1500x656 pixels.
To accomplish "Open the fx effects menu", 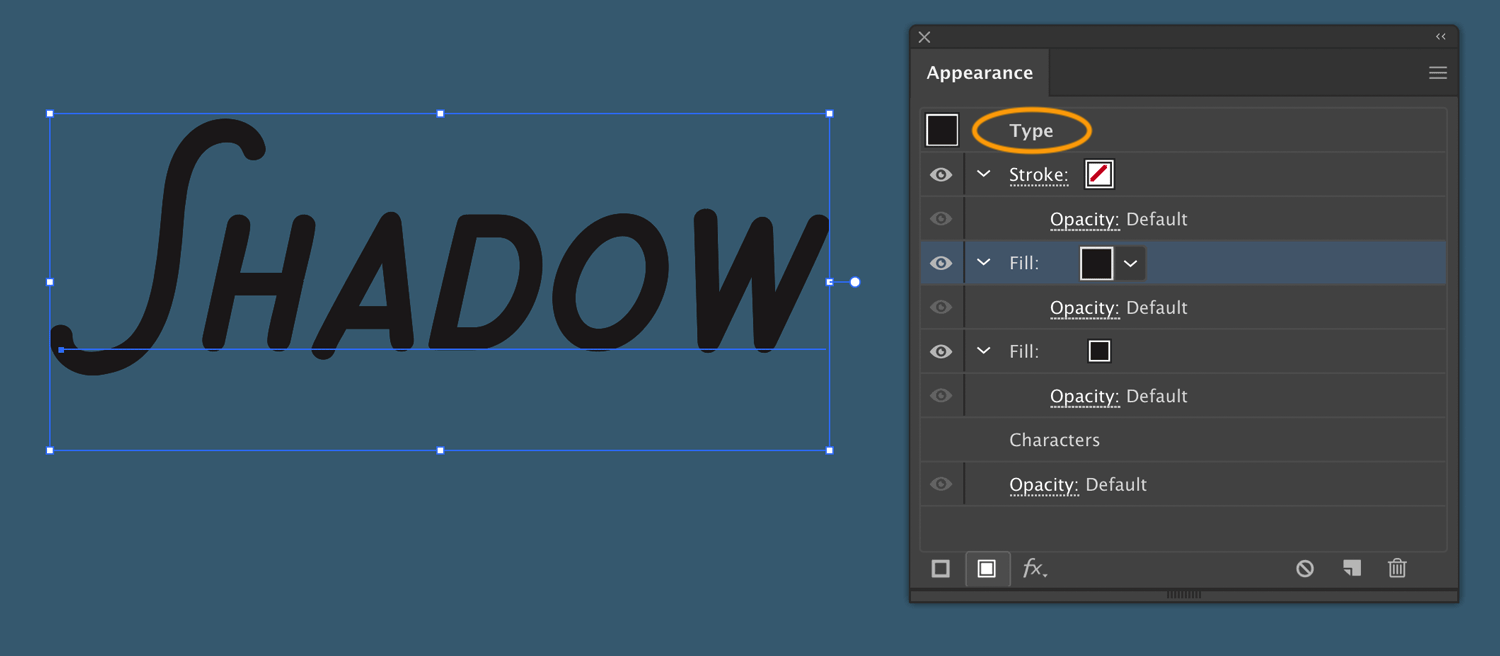I will click(x=1035, y=568).
